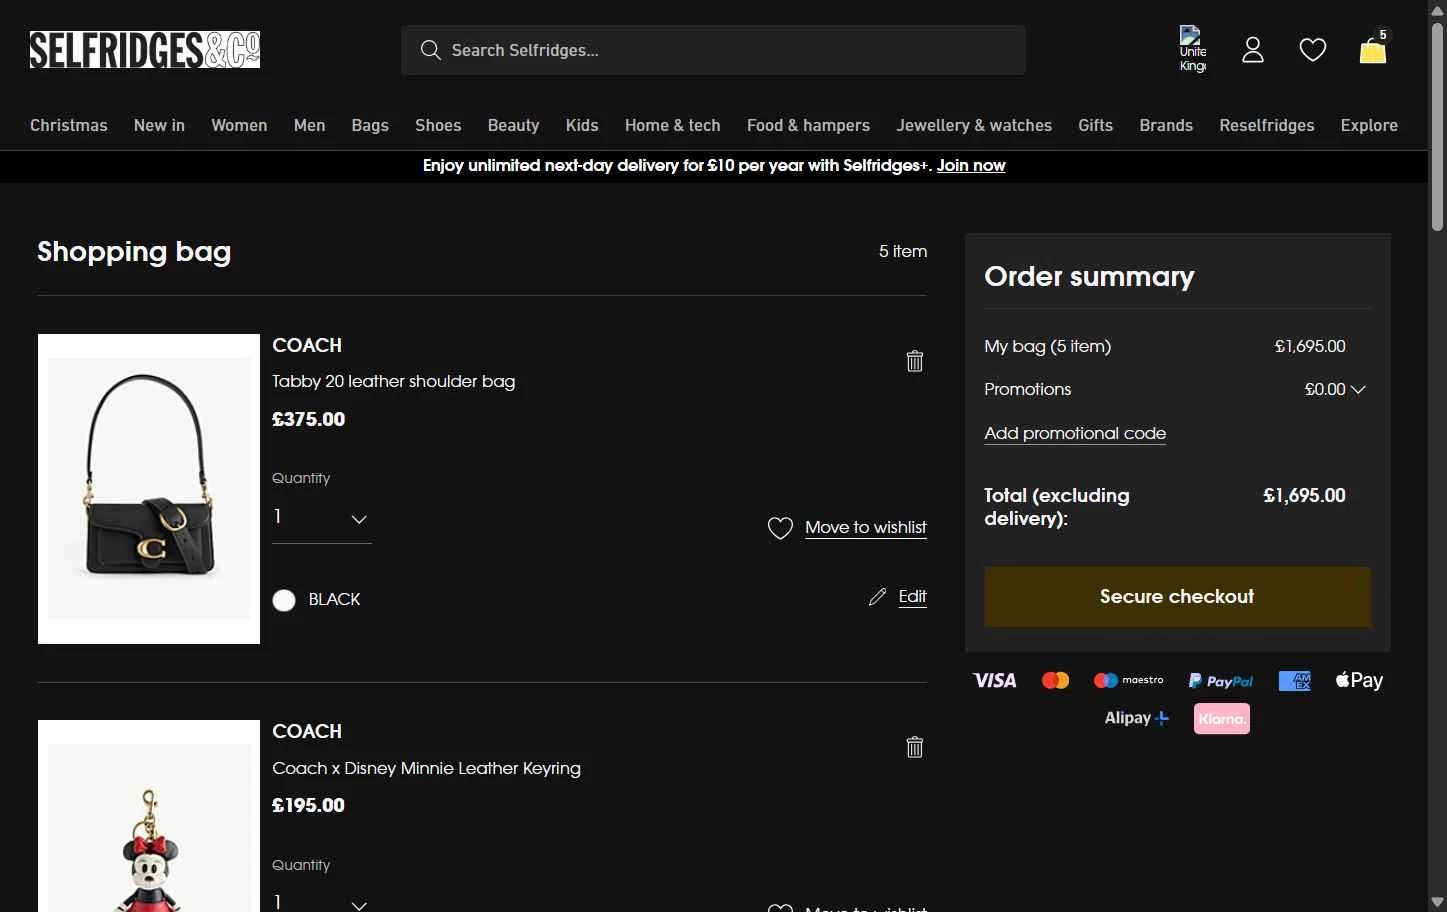Screen dimensions: 1447x912
Task: Open the Coach Tabby bag product thumbnail
Action: (x=149, y=489)
